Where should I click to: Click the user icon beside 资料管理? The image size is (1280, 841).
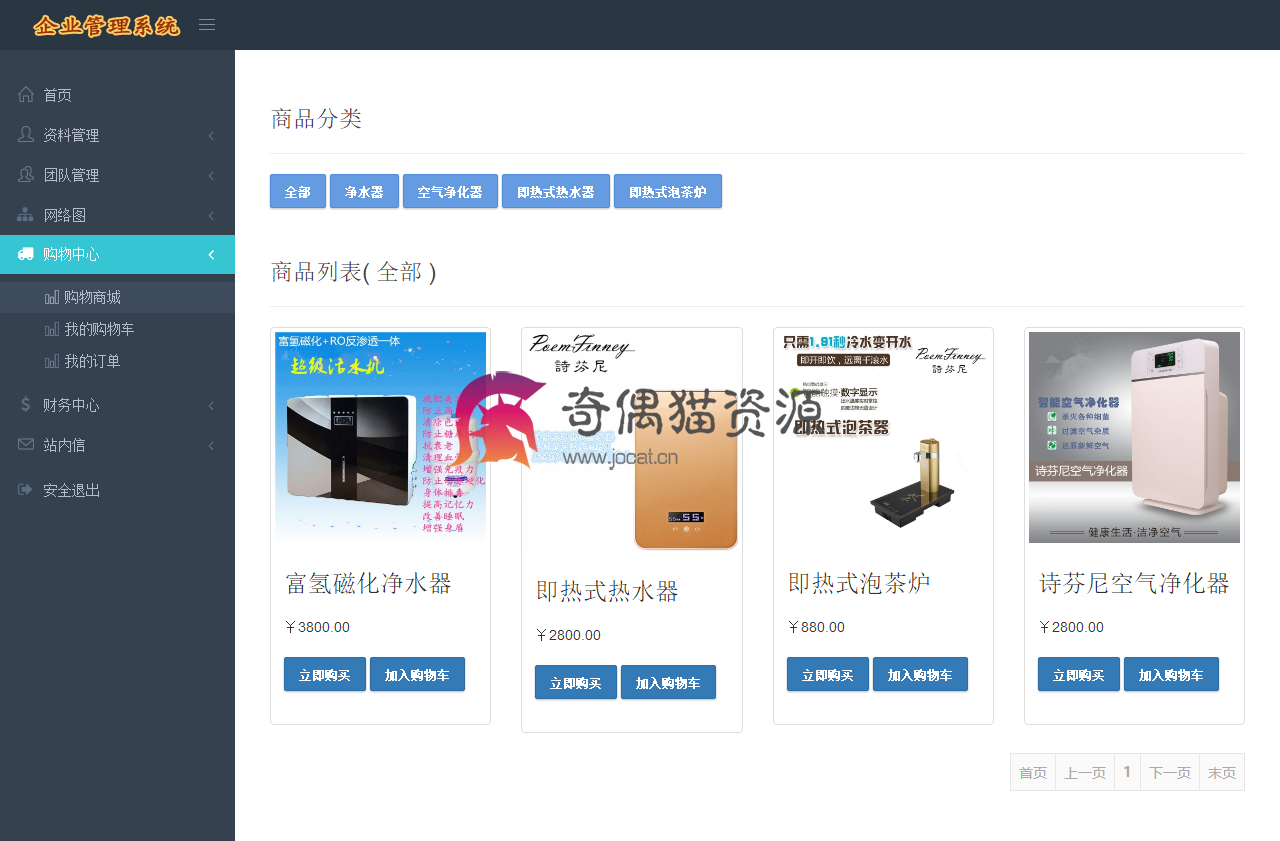point(26,134)
